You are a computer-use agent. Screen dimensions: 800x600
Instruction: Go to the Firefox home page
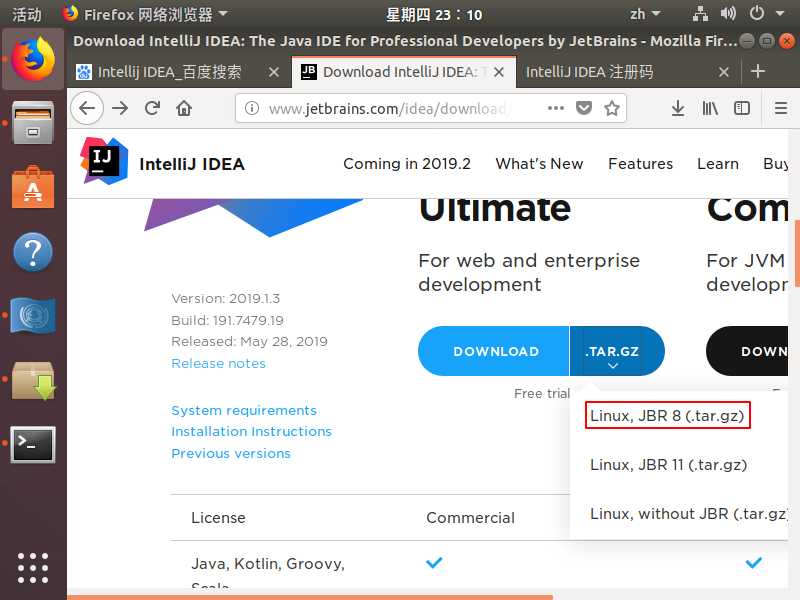[184, 108]
